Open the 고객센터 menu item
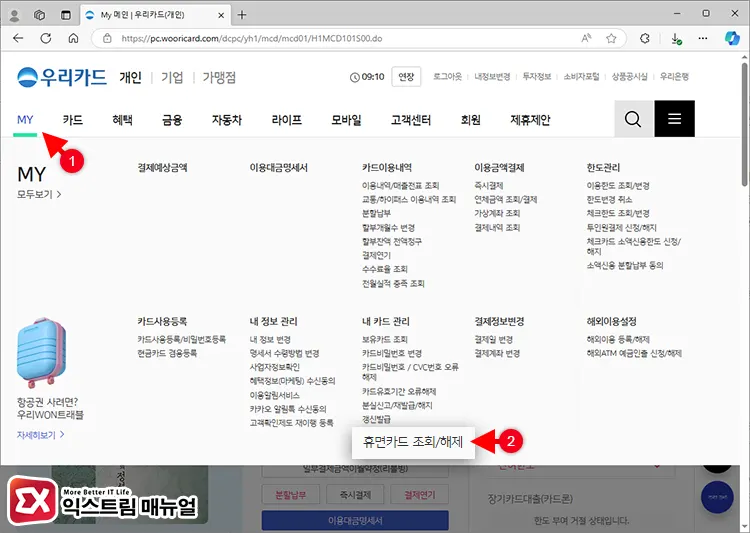 [x=411, y=120]
